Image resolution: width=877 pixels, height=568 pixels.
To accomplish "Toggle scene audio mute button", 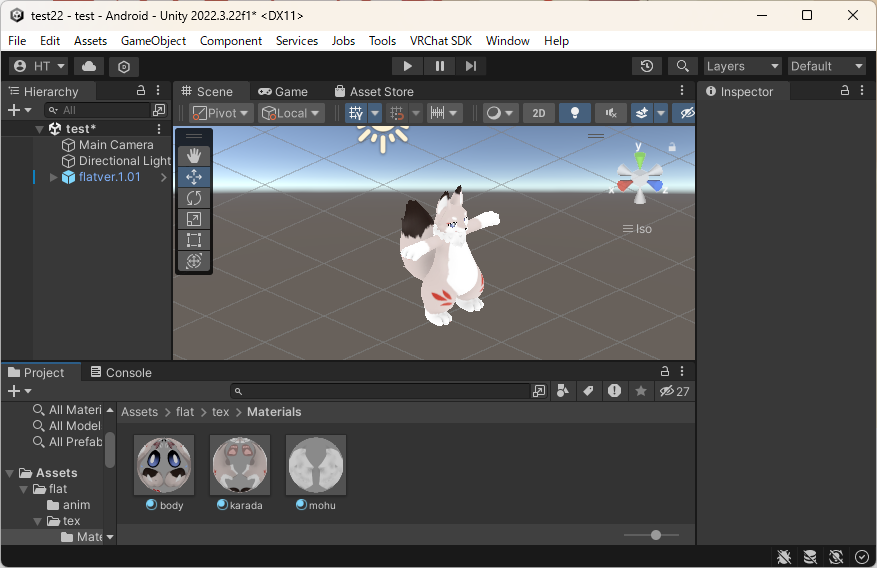I will pyautogui.click(x=611, y=113).
